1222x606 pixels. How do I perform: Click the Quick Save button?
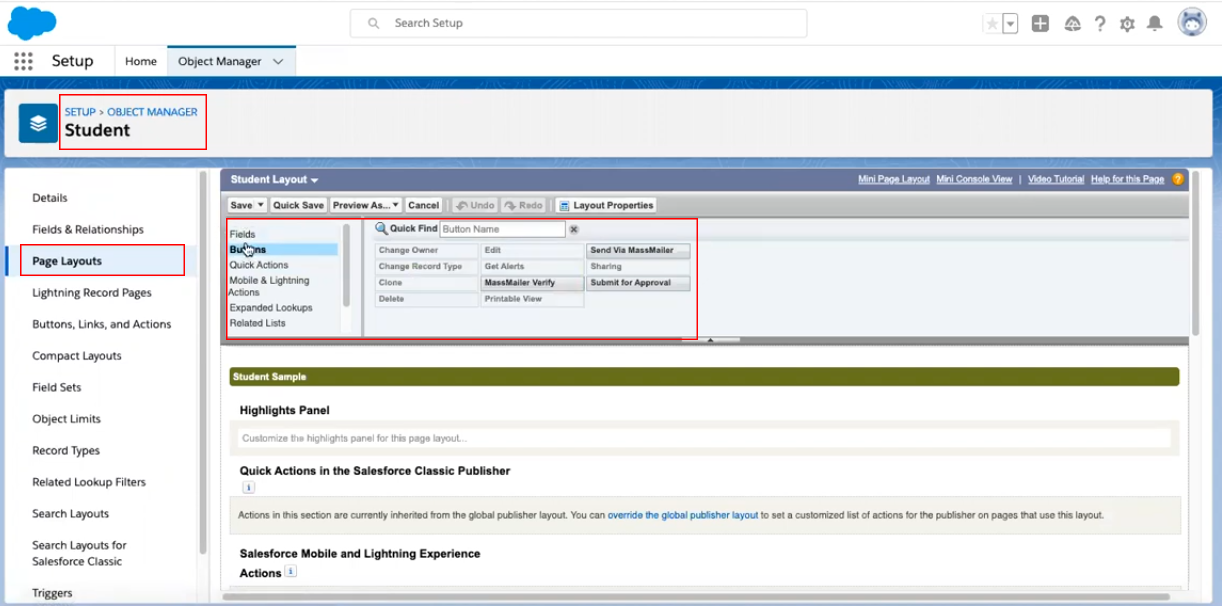coord(299,205)
